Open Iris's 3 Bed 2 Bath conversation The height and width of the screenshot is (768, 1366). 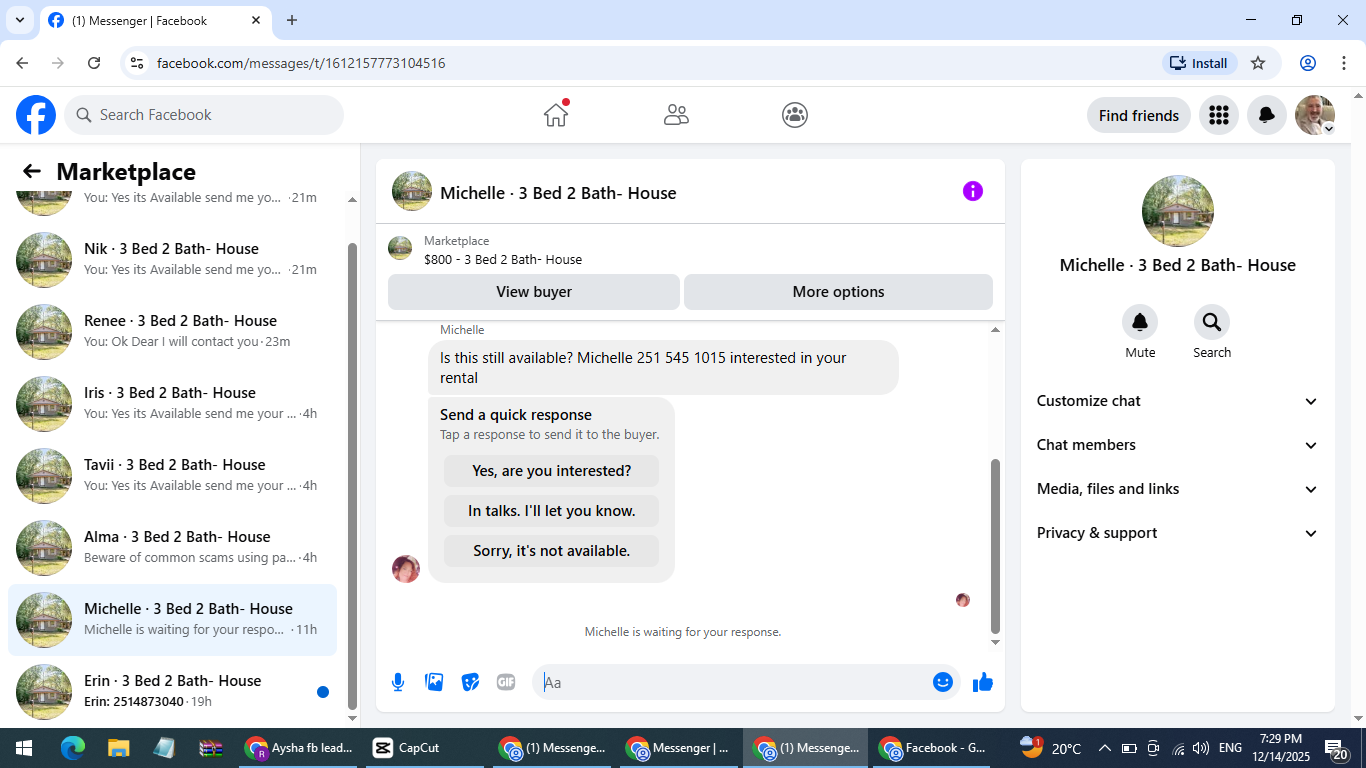click(172, 404)
